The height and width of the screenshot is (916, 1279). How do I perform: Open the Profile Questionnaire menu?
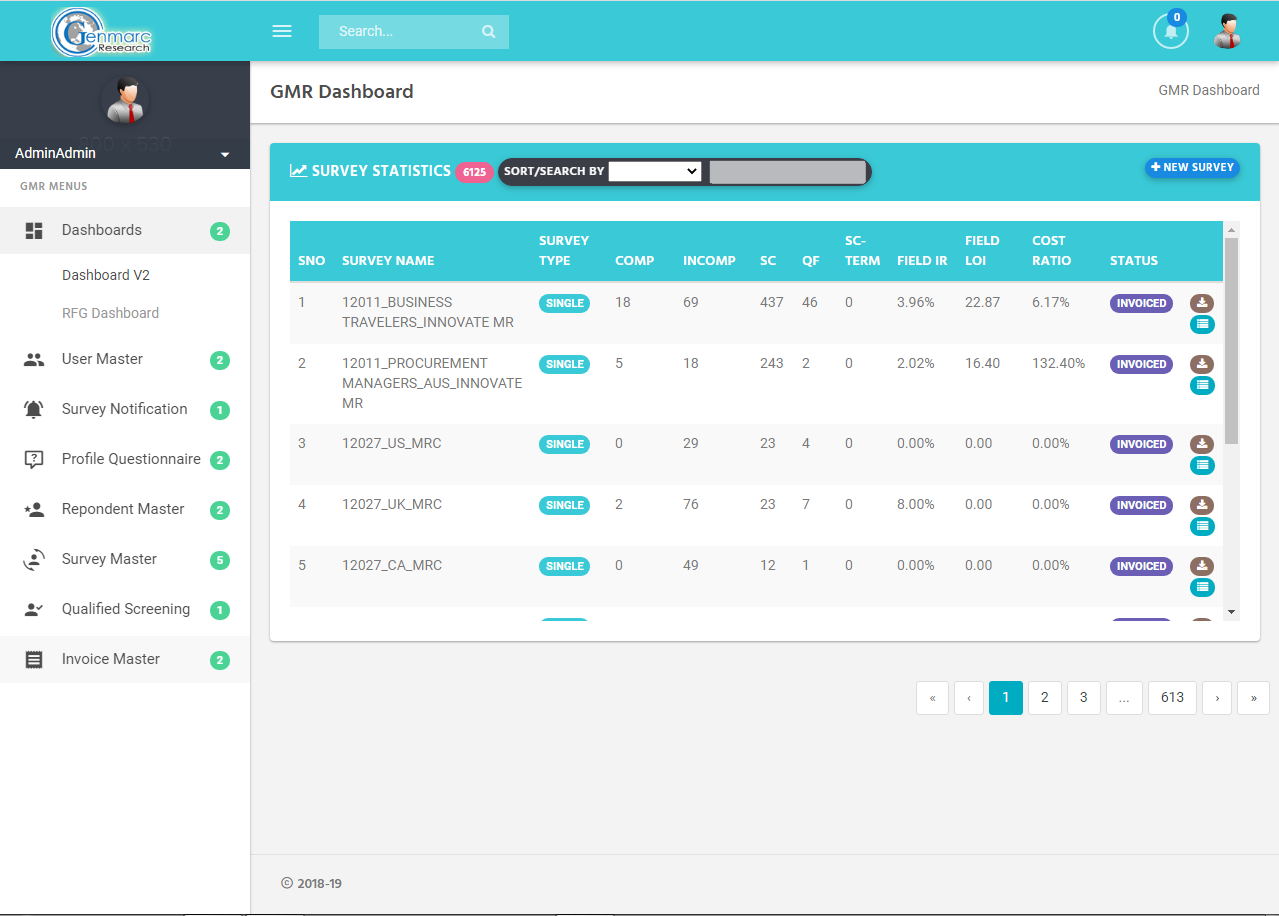125,459
